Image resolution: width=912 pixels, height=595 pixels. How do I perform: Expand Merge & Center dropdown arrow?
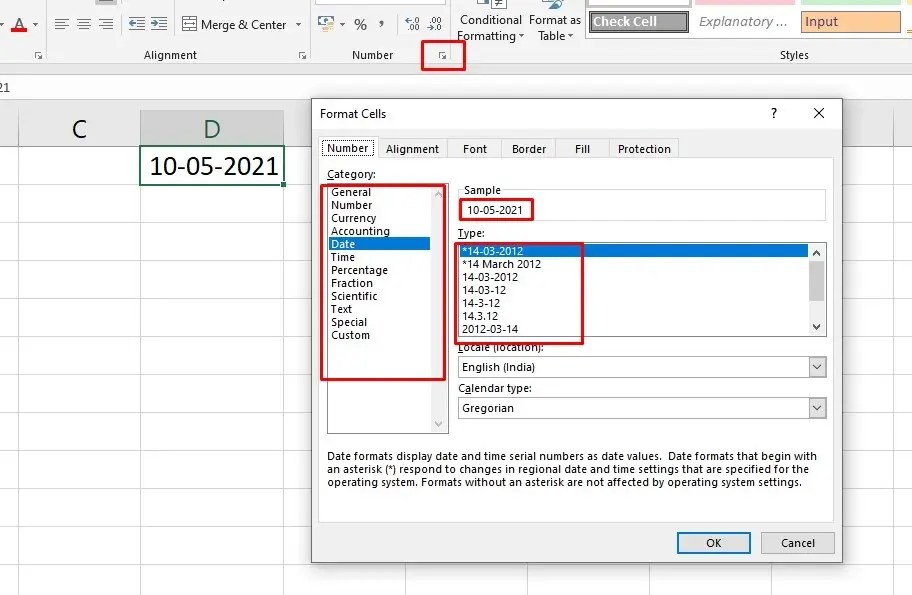tap(298, 24)
